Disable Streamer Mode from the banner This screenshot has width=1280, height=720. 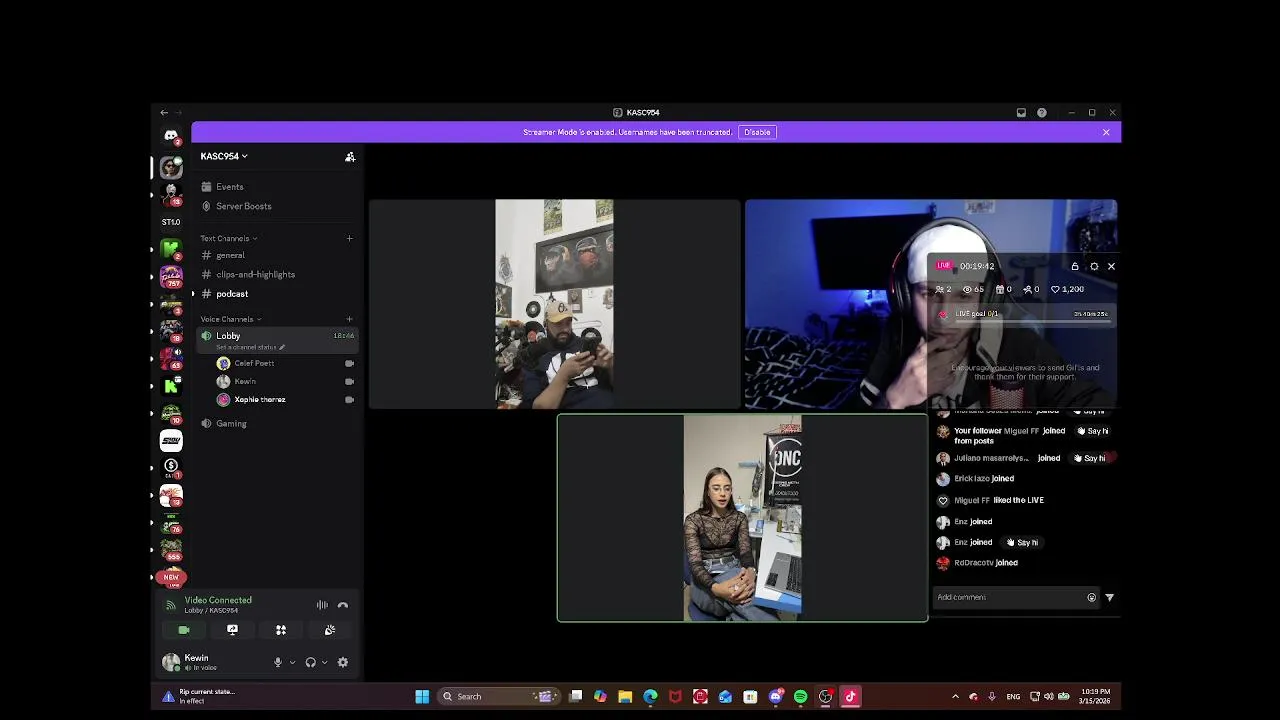click(757, 132)
